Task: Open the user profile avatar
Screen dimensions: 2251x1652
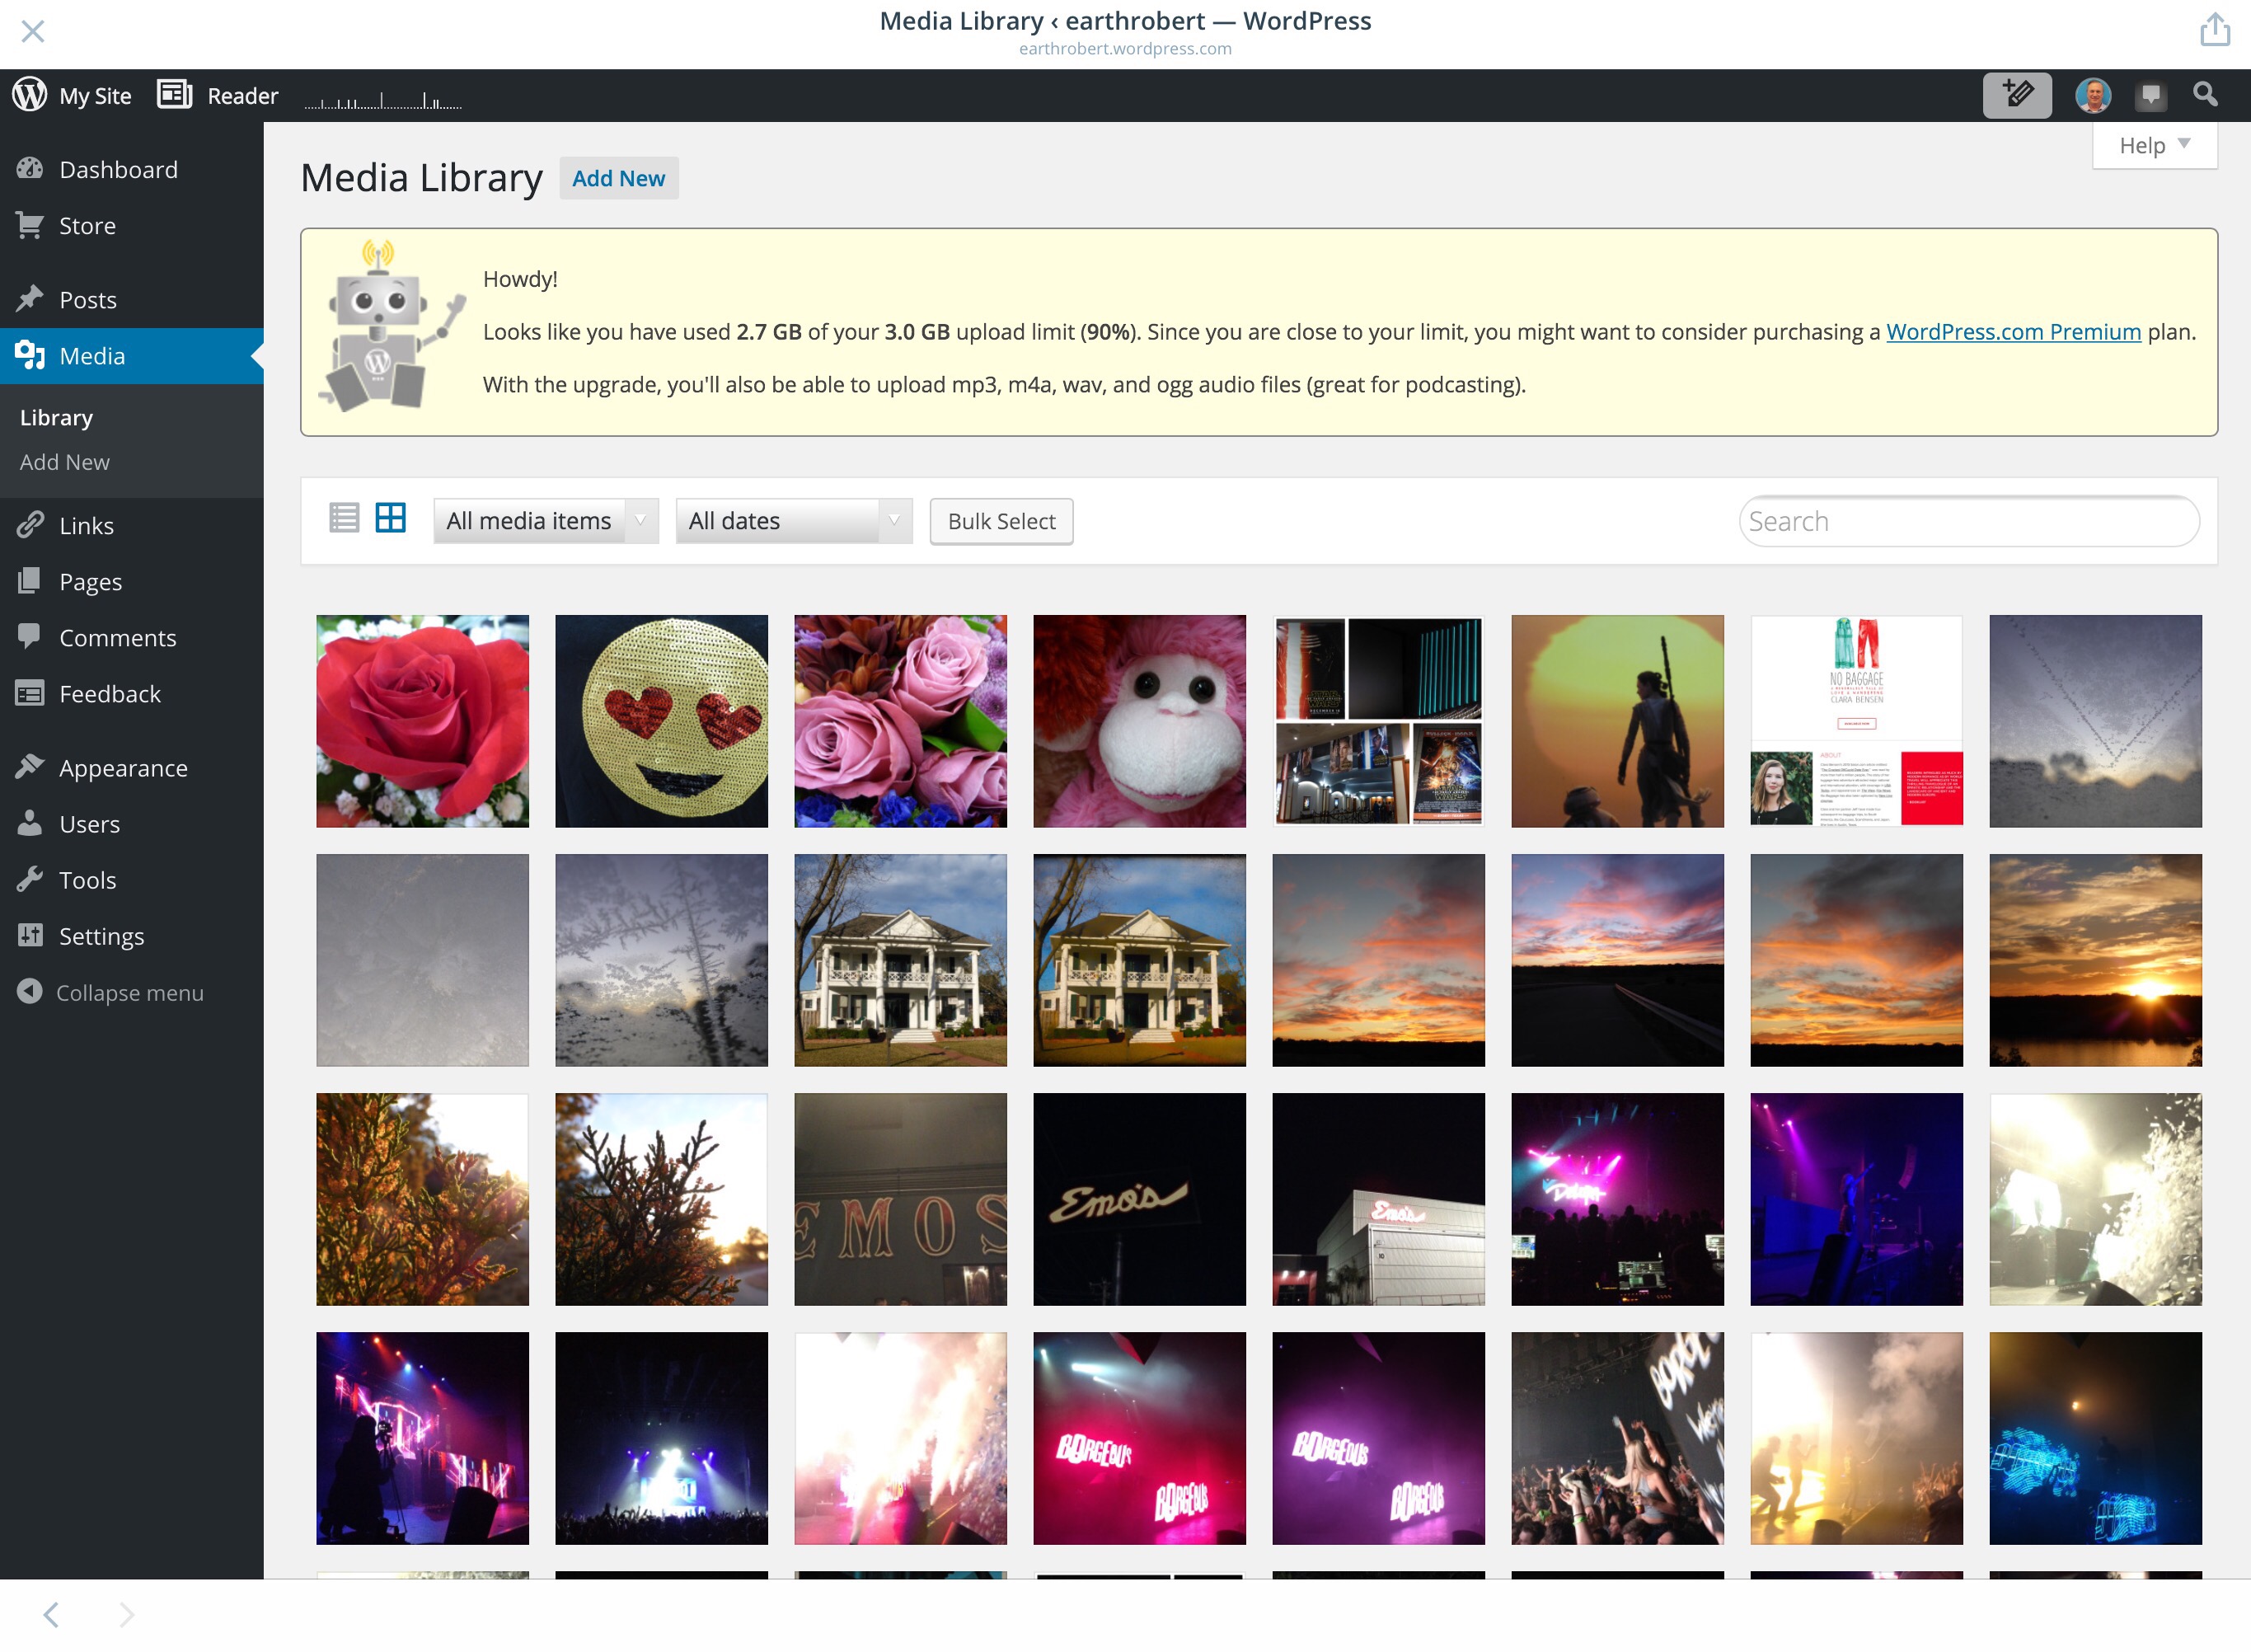Action: pos(2092,96)
